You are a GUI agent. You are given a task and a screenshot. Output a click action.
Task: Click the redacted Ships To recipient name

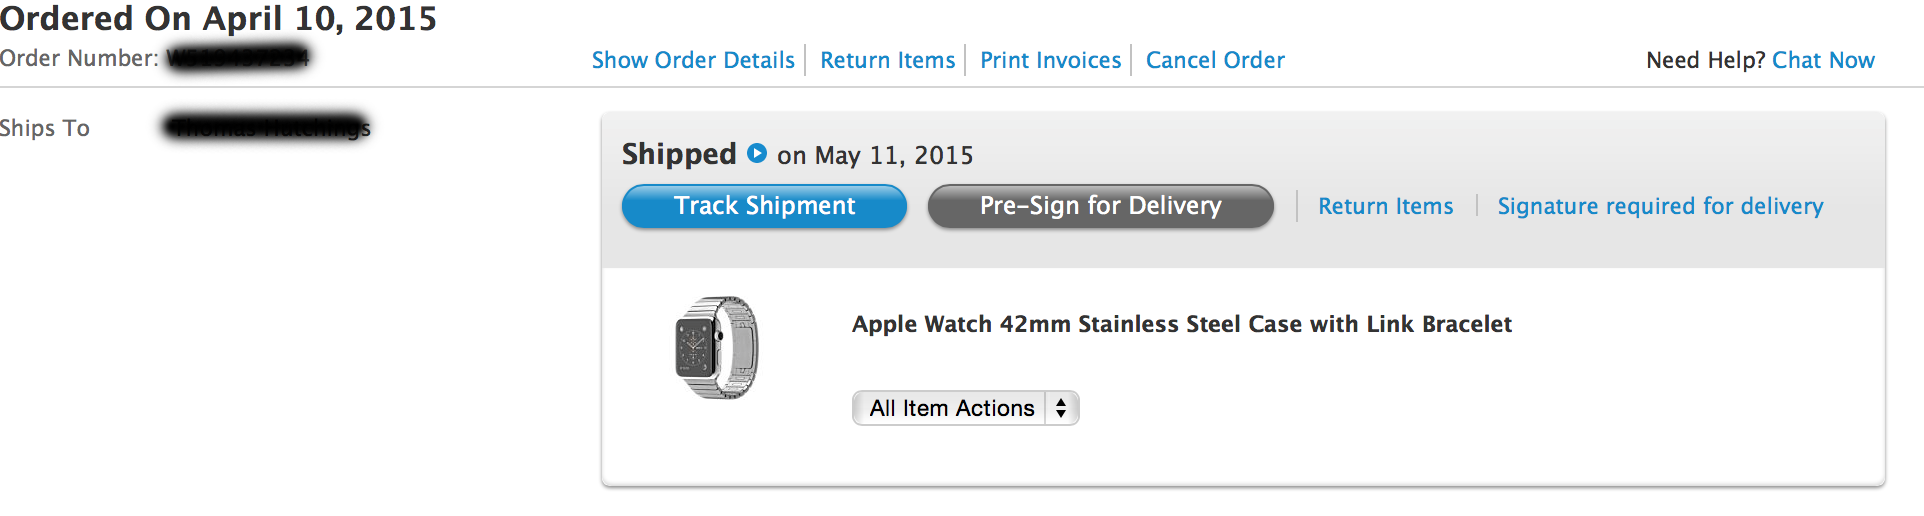point(267,127)
